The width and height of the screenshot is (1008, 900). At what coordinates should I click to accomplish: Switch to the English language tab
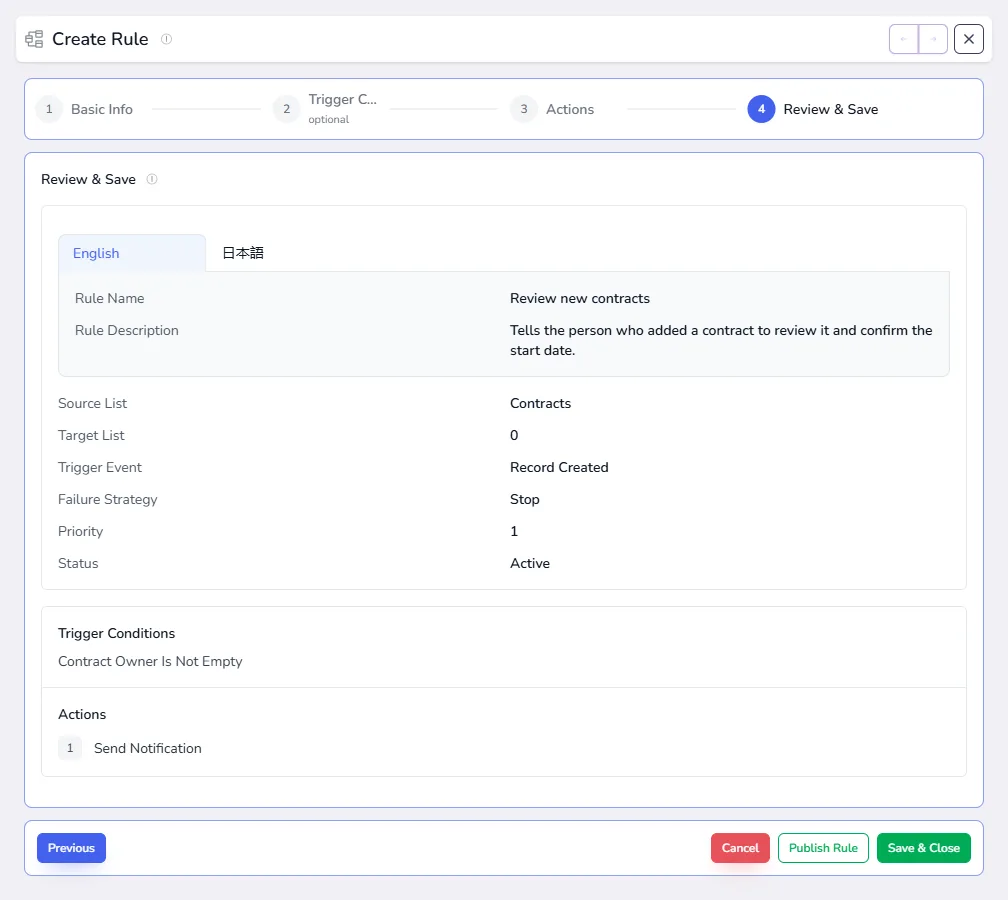click(x=132, y=253)
